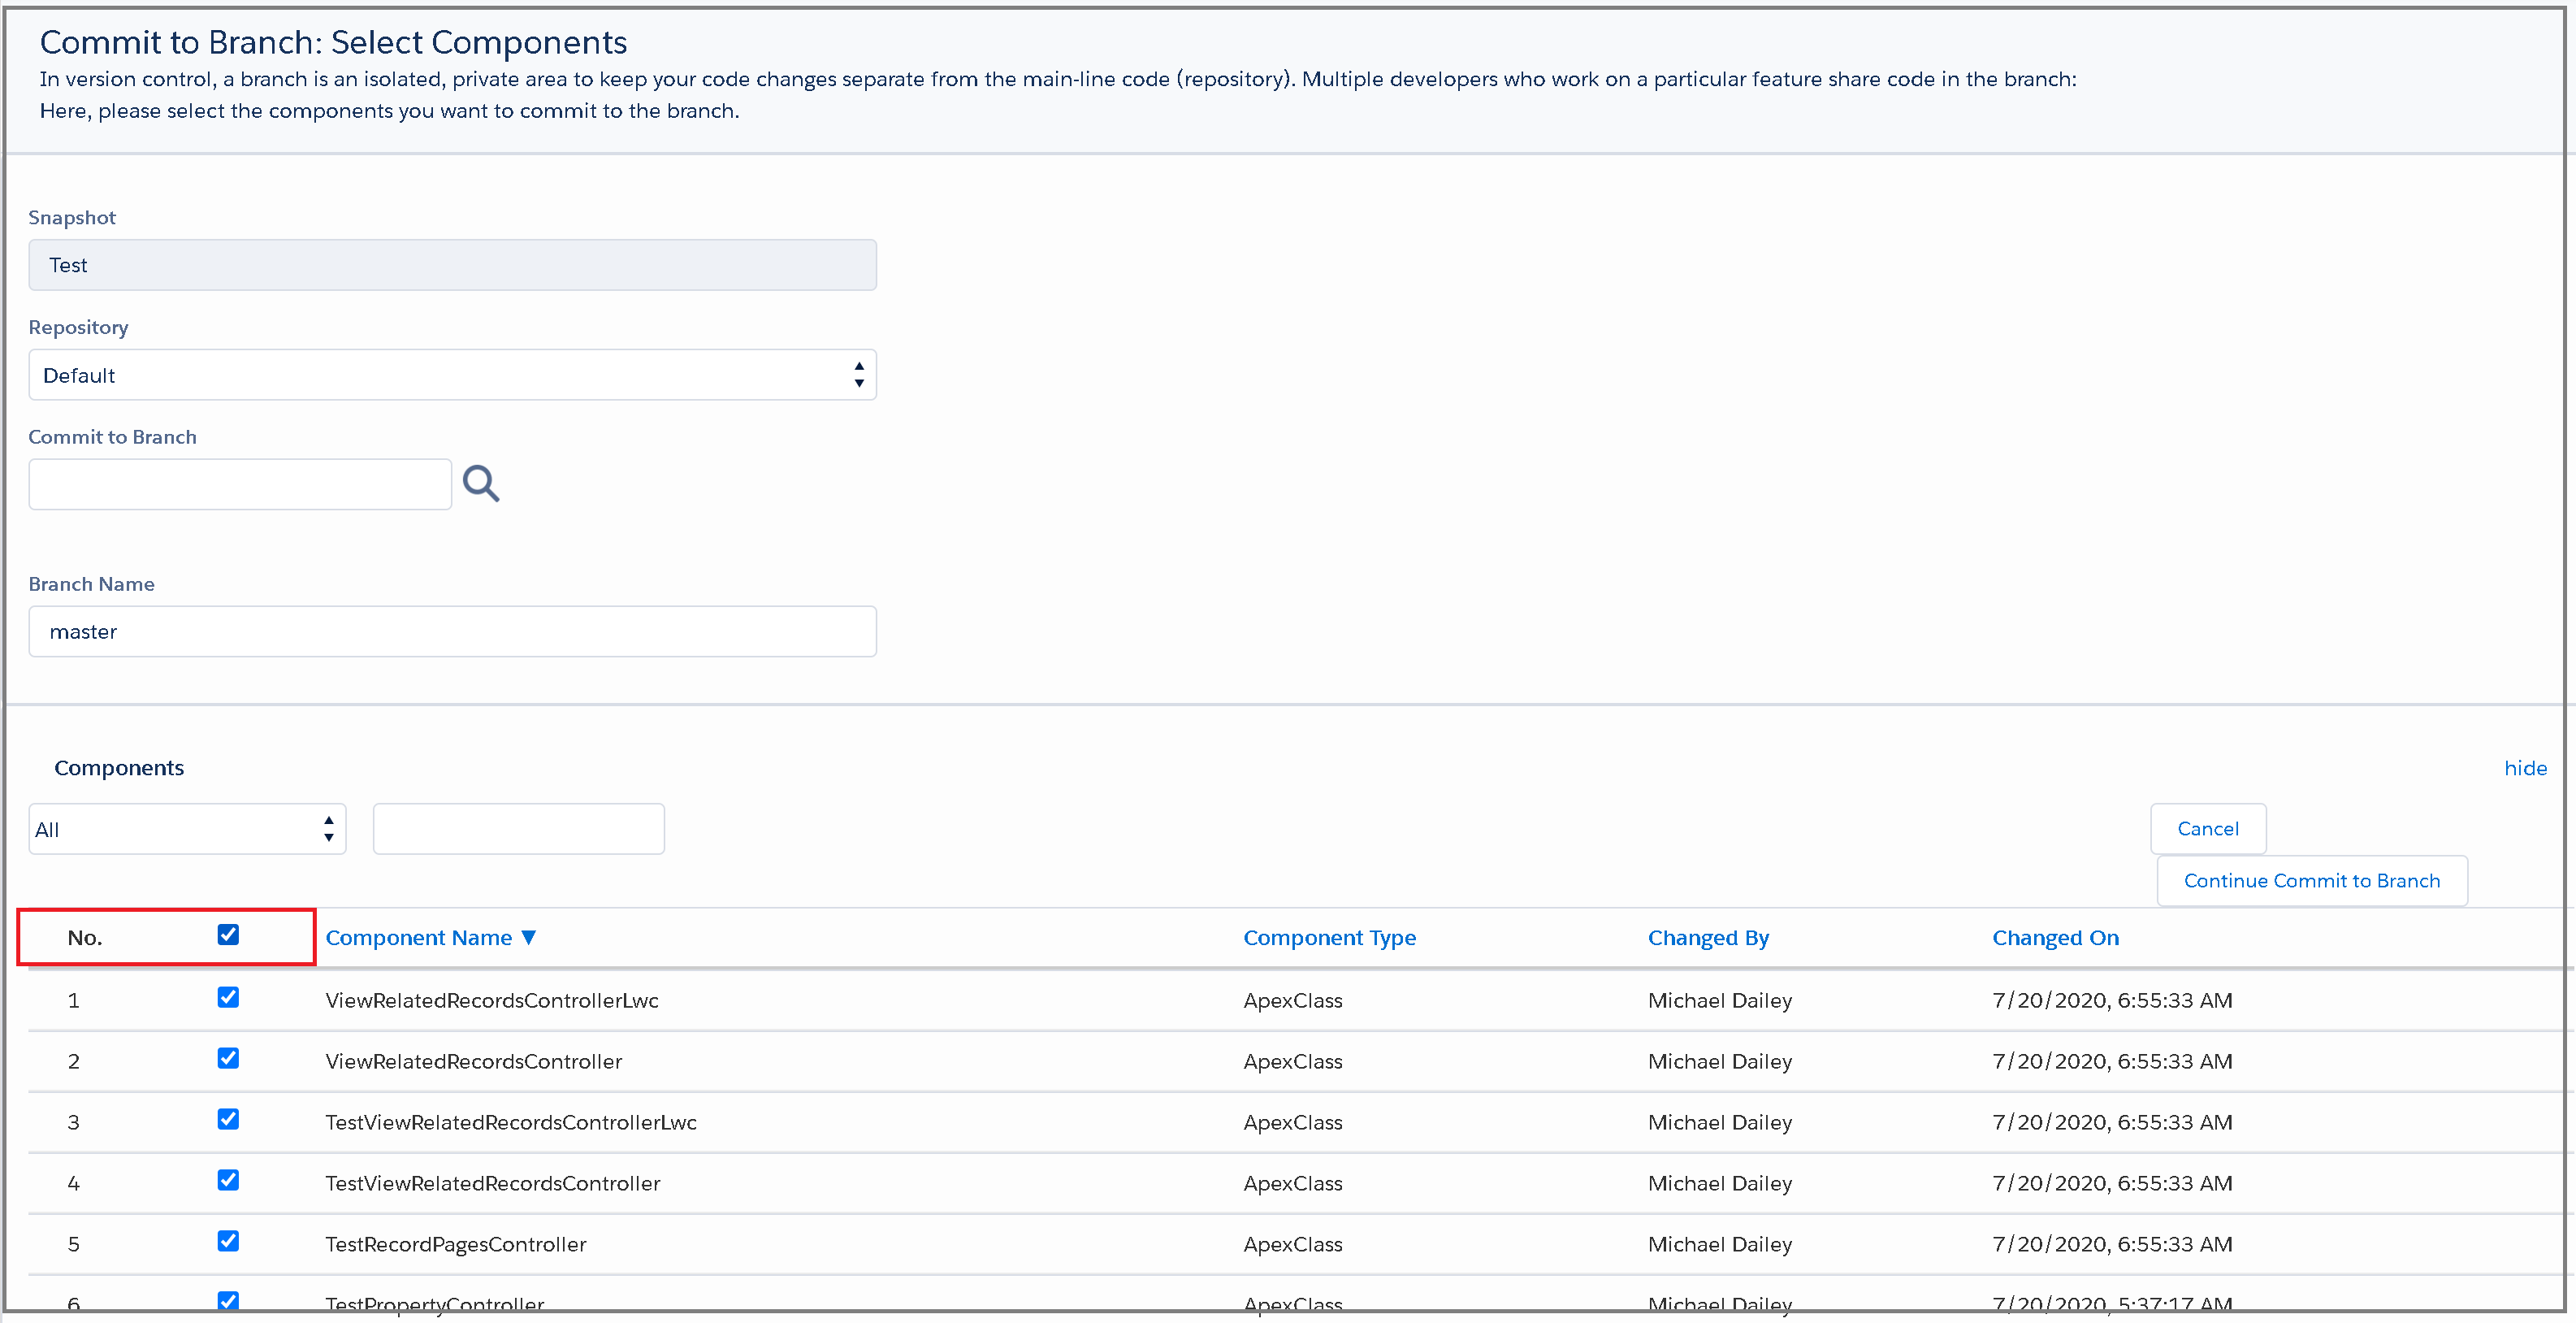This screenshot has width=2576, height=1323.
Task: Click ApexClass type in row 1
Action: coord(1293,1000)
